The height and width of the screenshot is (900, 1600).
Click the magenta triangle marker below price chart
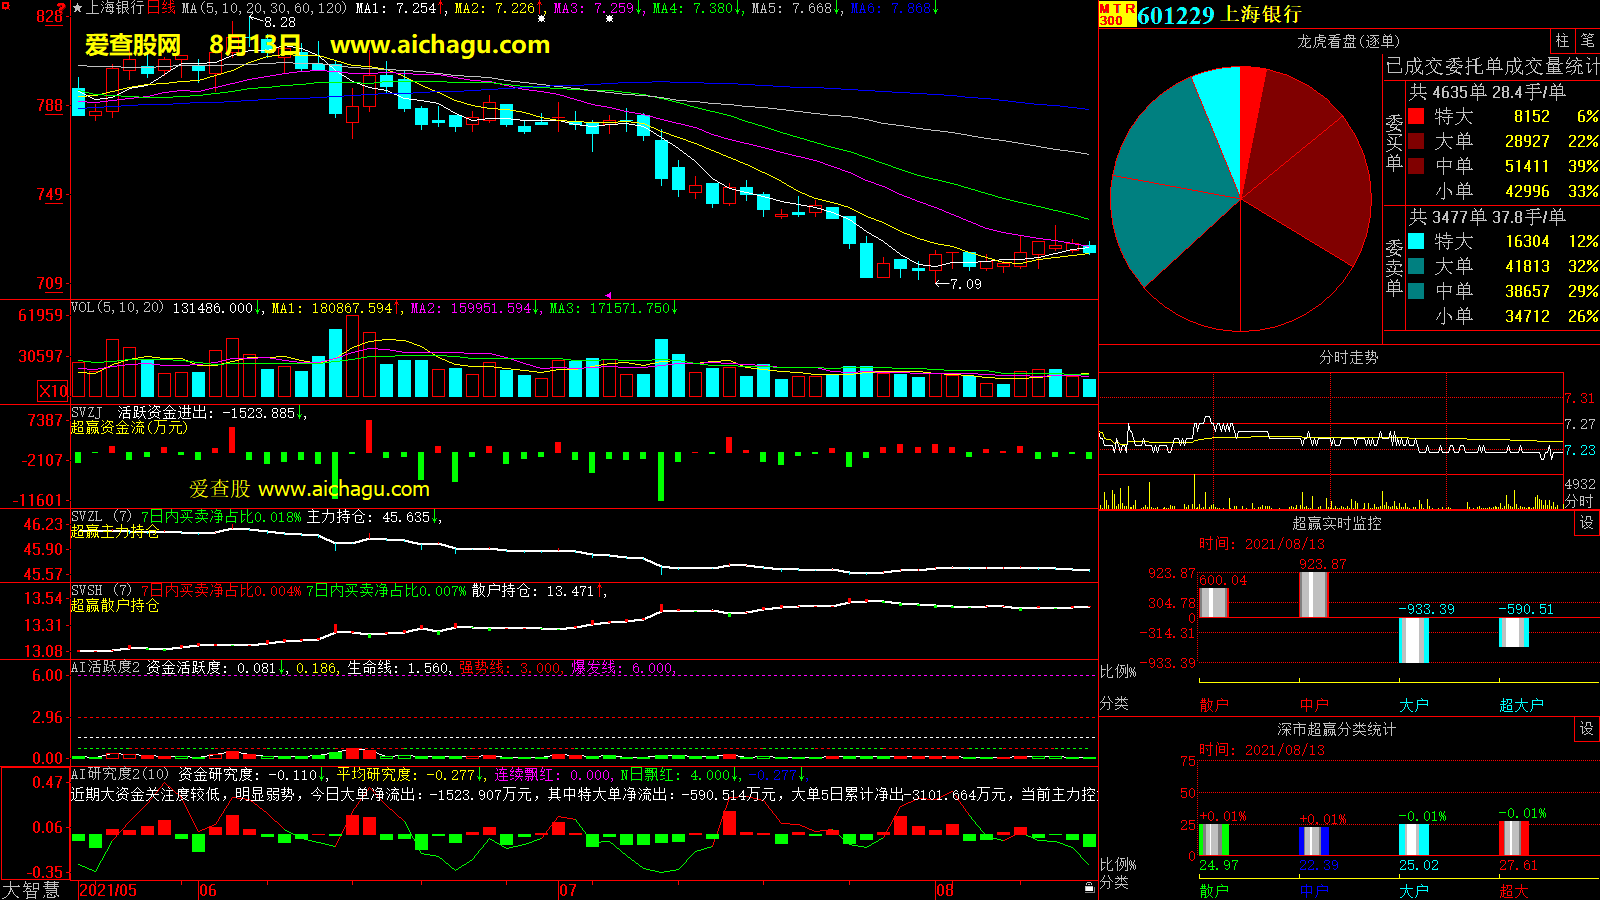coord(608,295)
